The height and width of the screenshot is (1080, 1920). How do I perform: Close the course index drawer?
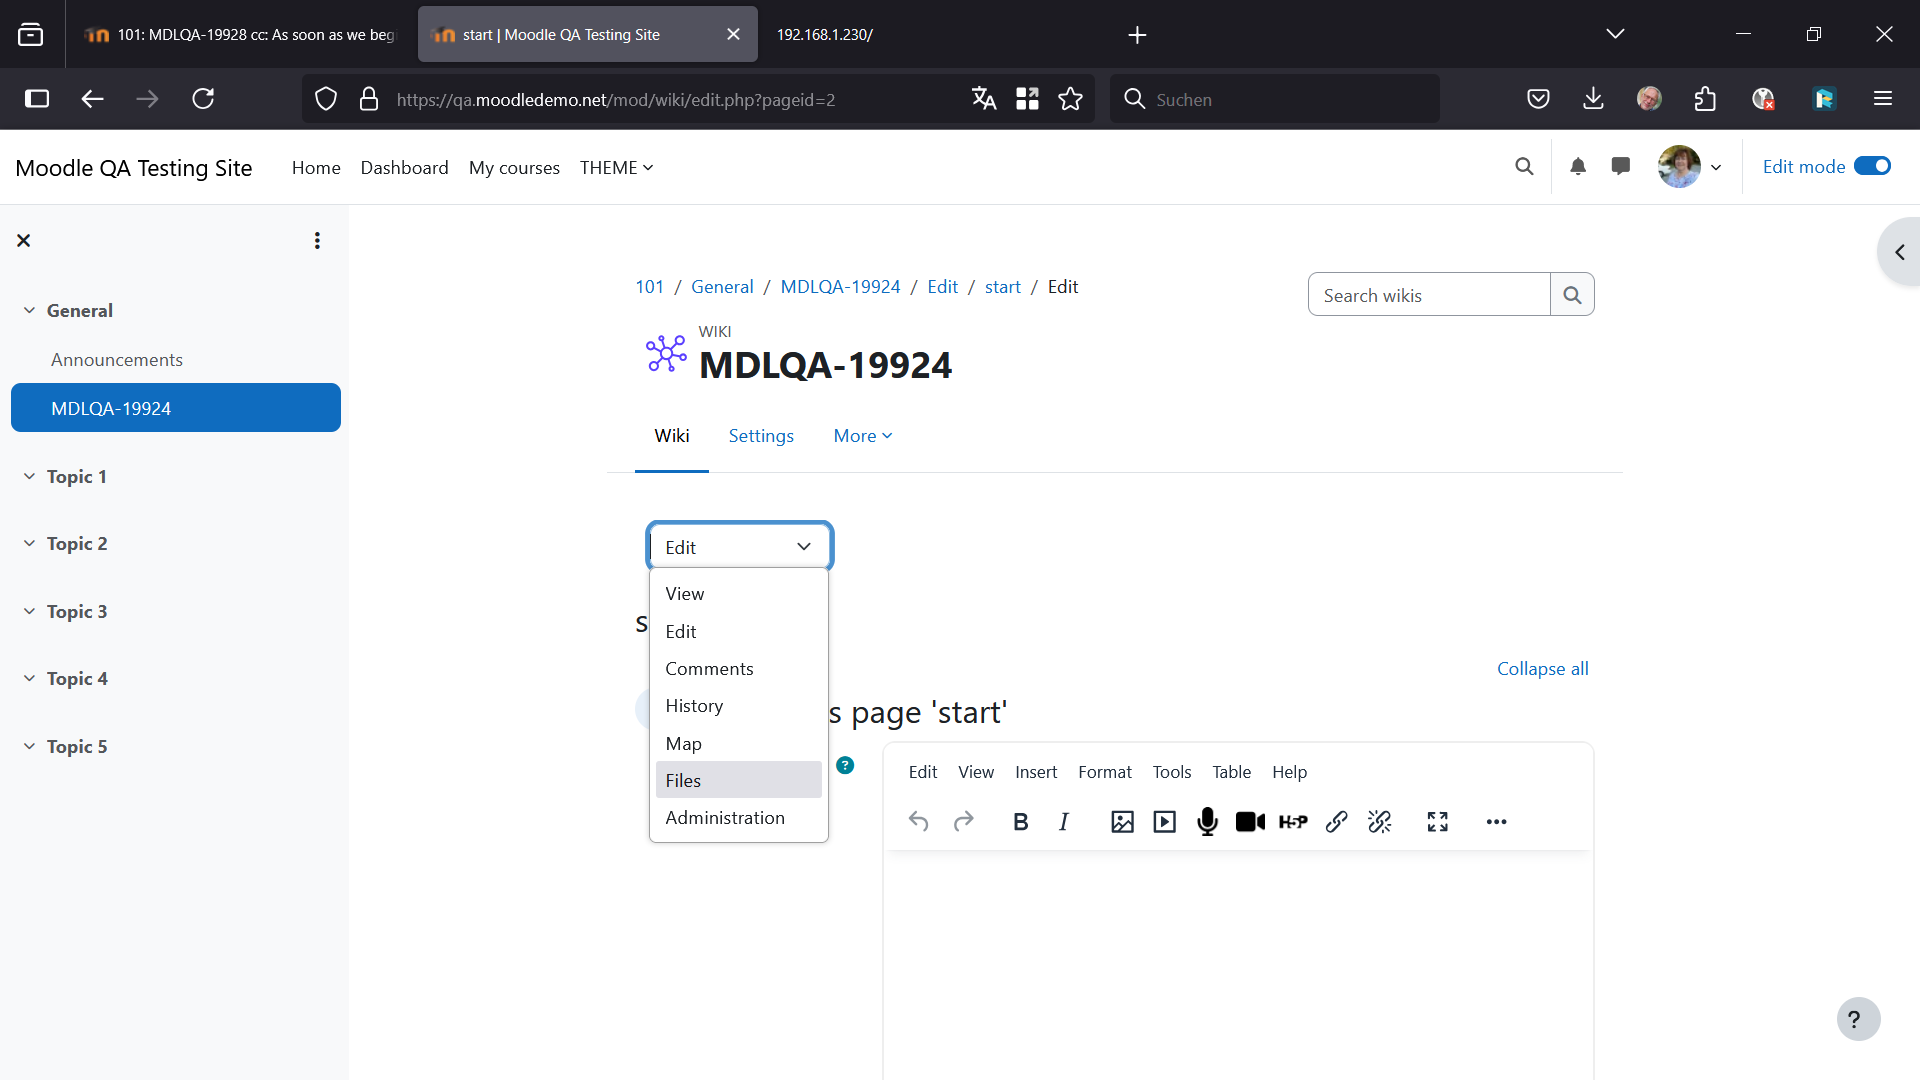(24, 240)
